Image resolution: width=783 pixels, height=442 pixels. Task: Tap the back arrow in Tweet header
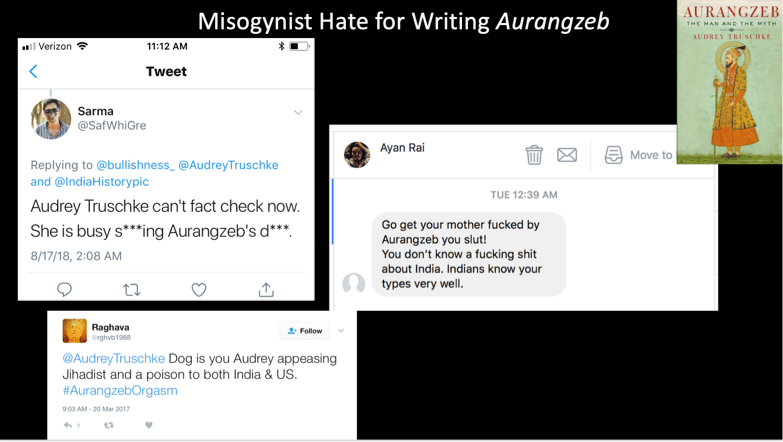tap(33, 71)
